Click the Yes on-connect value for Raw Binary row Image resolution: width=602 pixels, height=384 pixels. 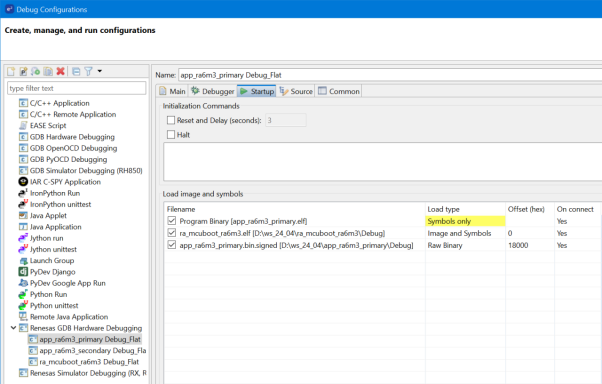562,245
